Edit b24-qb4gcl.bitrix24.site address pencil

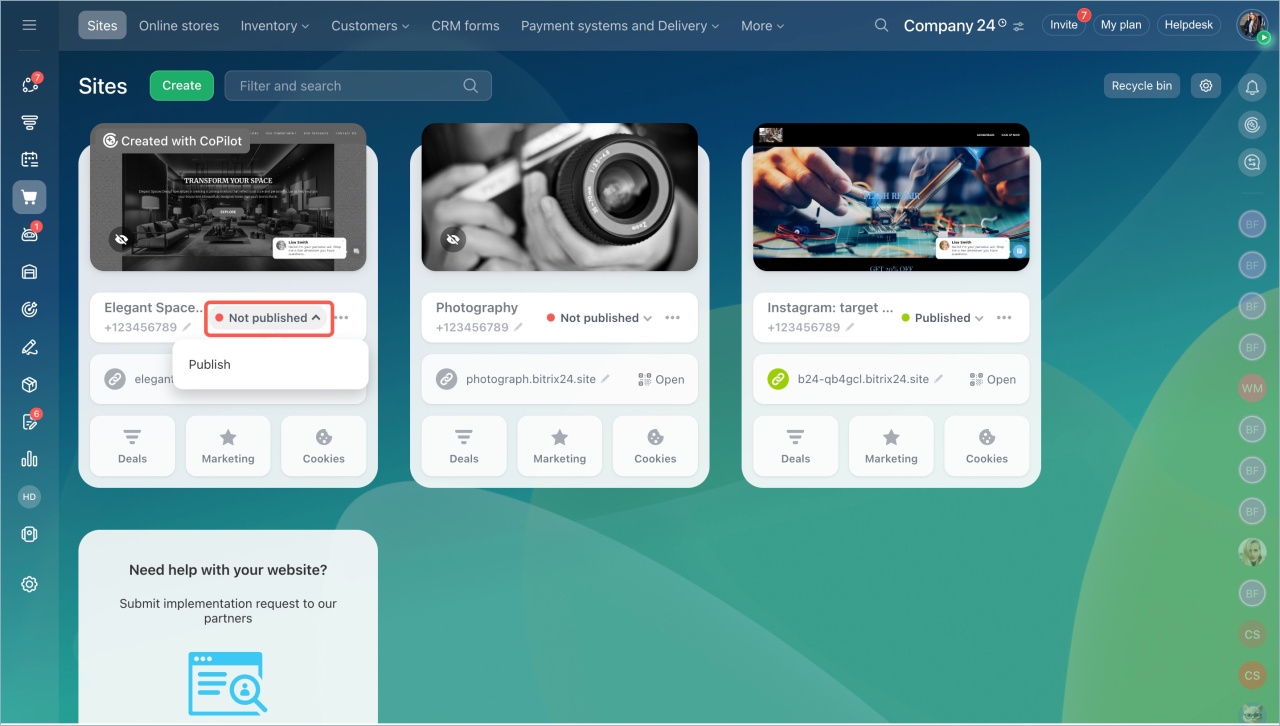click(938, 379)
